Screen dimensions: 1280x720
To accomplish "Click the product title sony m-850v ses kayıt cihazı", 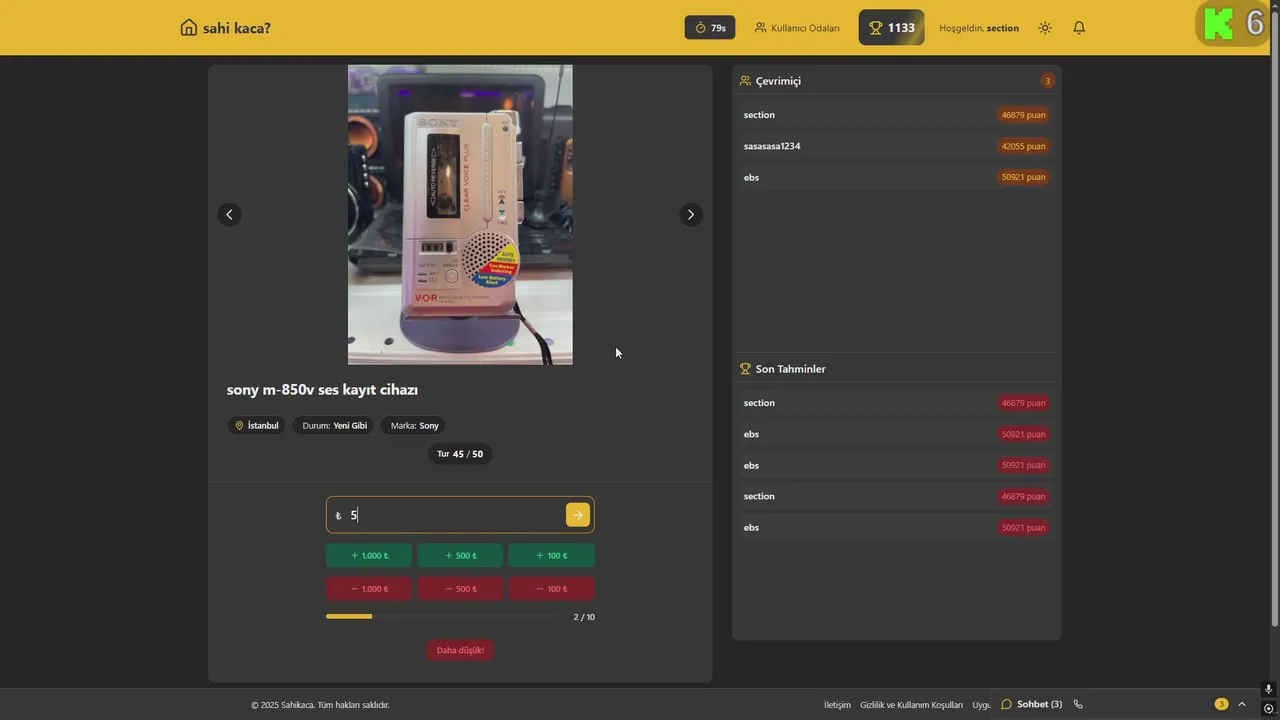I will click(322, 390).
